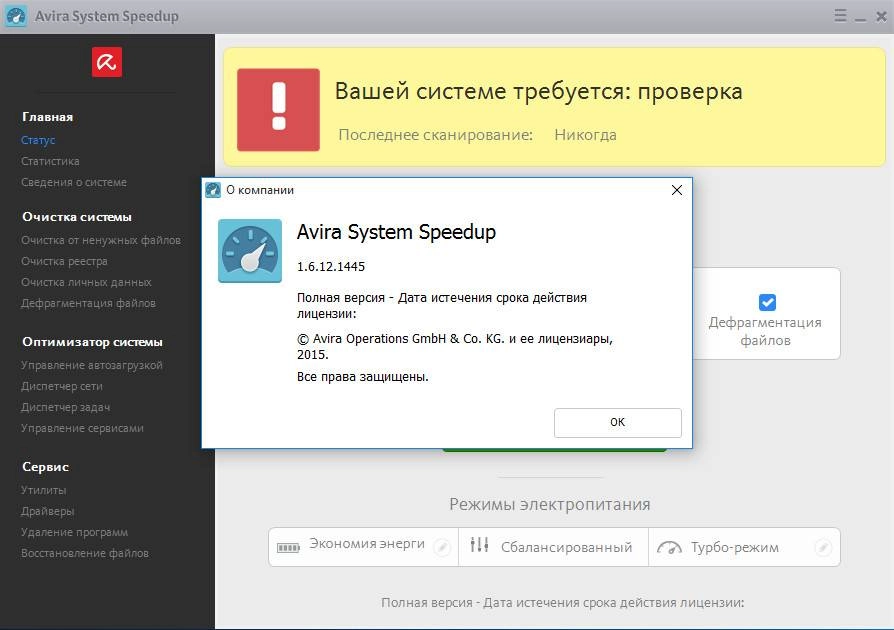Open the hamburger menu in title bar
Viewport: 894px width, 630px height.
(x=840, y=15)
